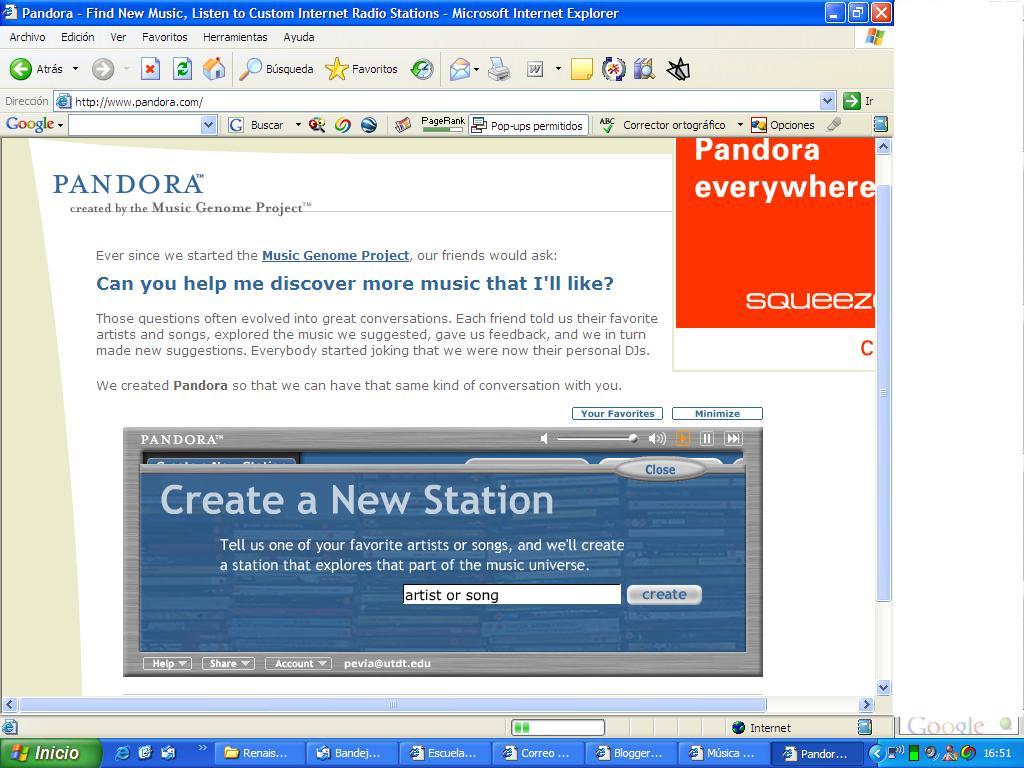Open the Ayuda menu
The width and height of the screenshot is (1024, 768).
coord(298,37)
